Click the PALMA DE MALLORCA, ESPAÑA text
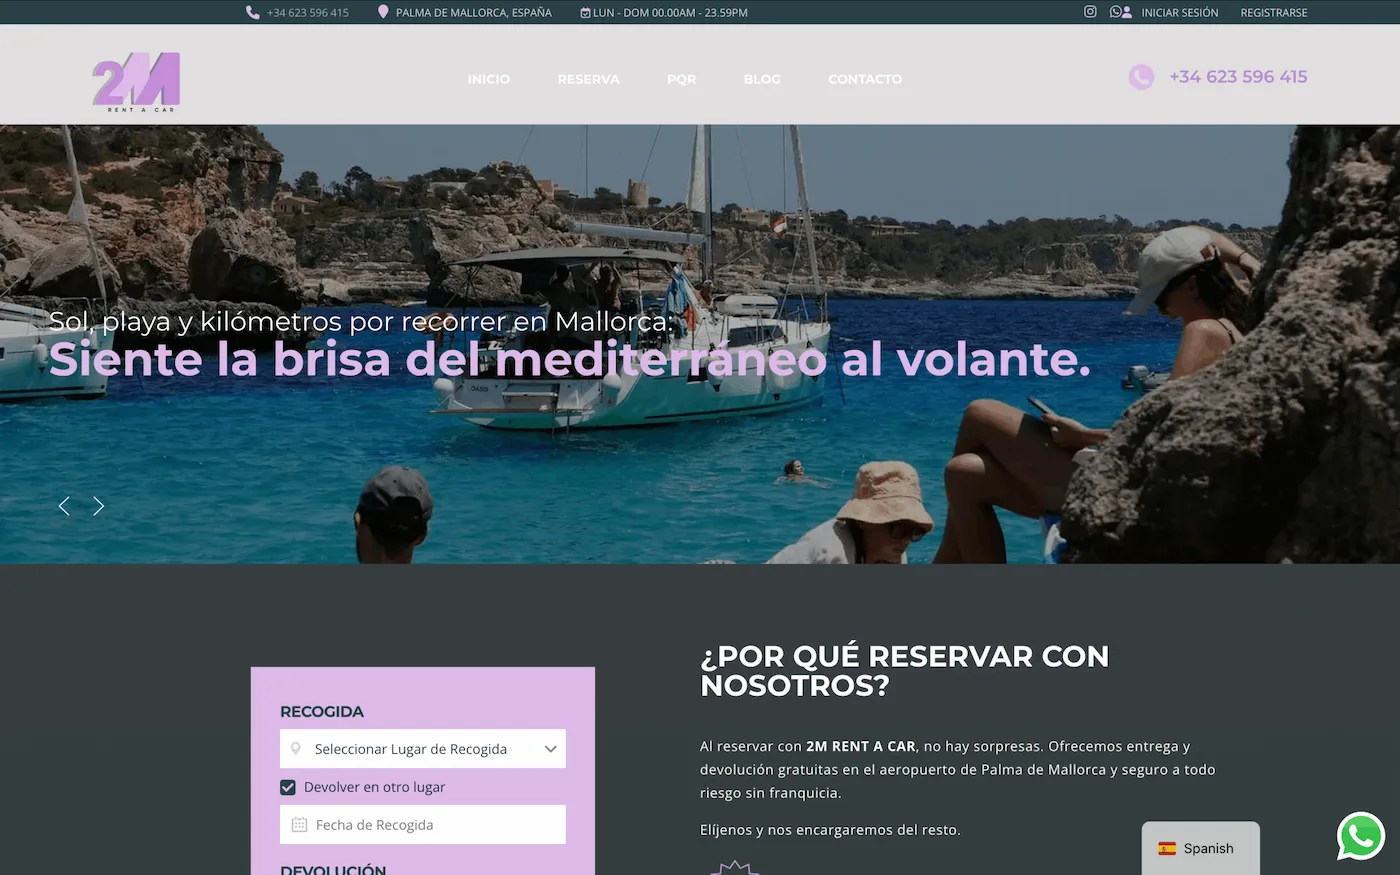This screenshot has width=1400, height=875. pyautogui.click(x=474, y=13)
